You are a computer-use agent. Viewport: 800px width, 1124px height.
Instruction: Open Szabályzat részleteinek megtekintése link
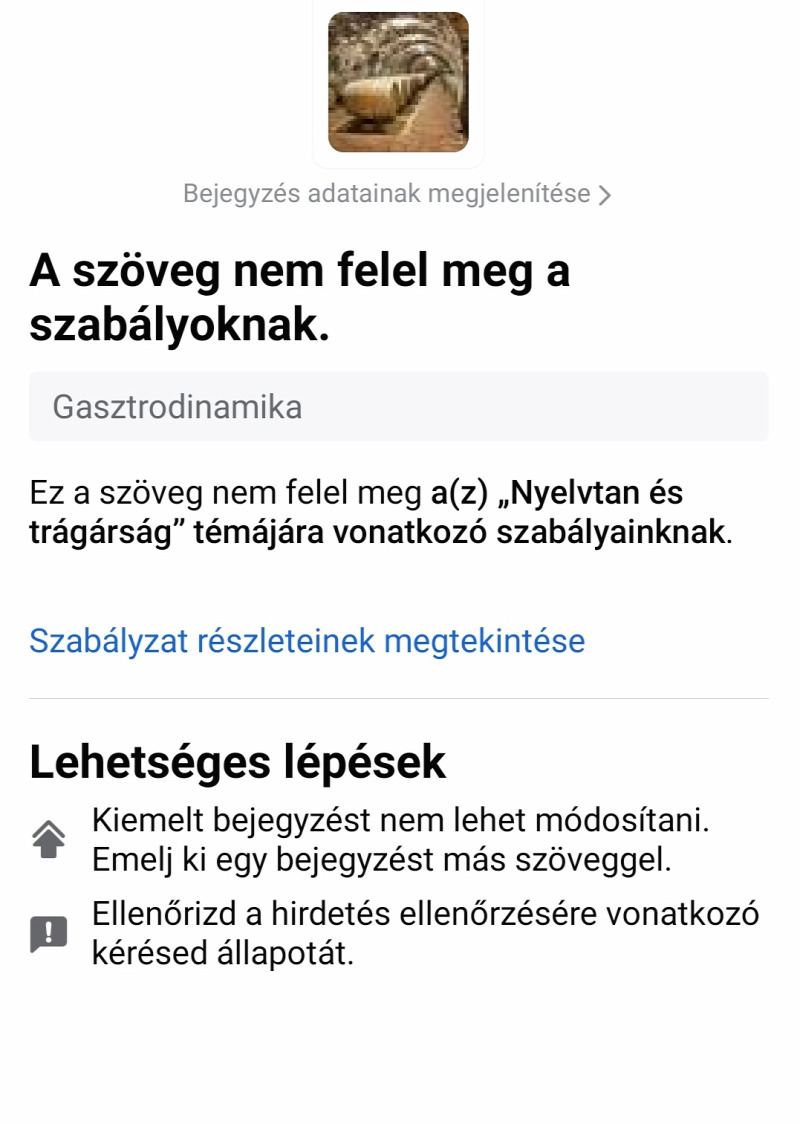[x=307, y=640]
